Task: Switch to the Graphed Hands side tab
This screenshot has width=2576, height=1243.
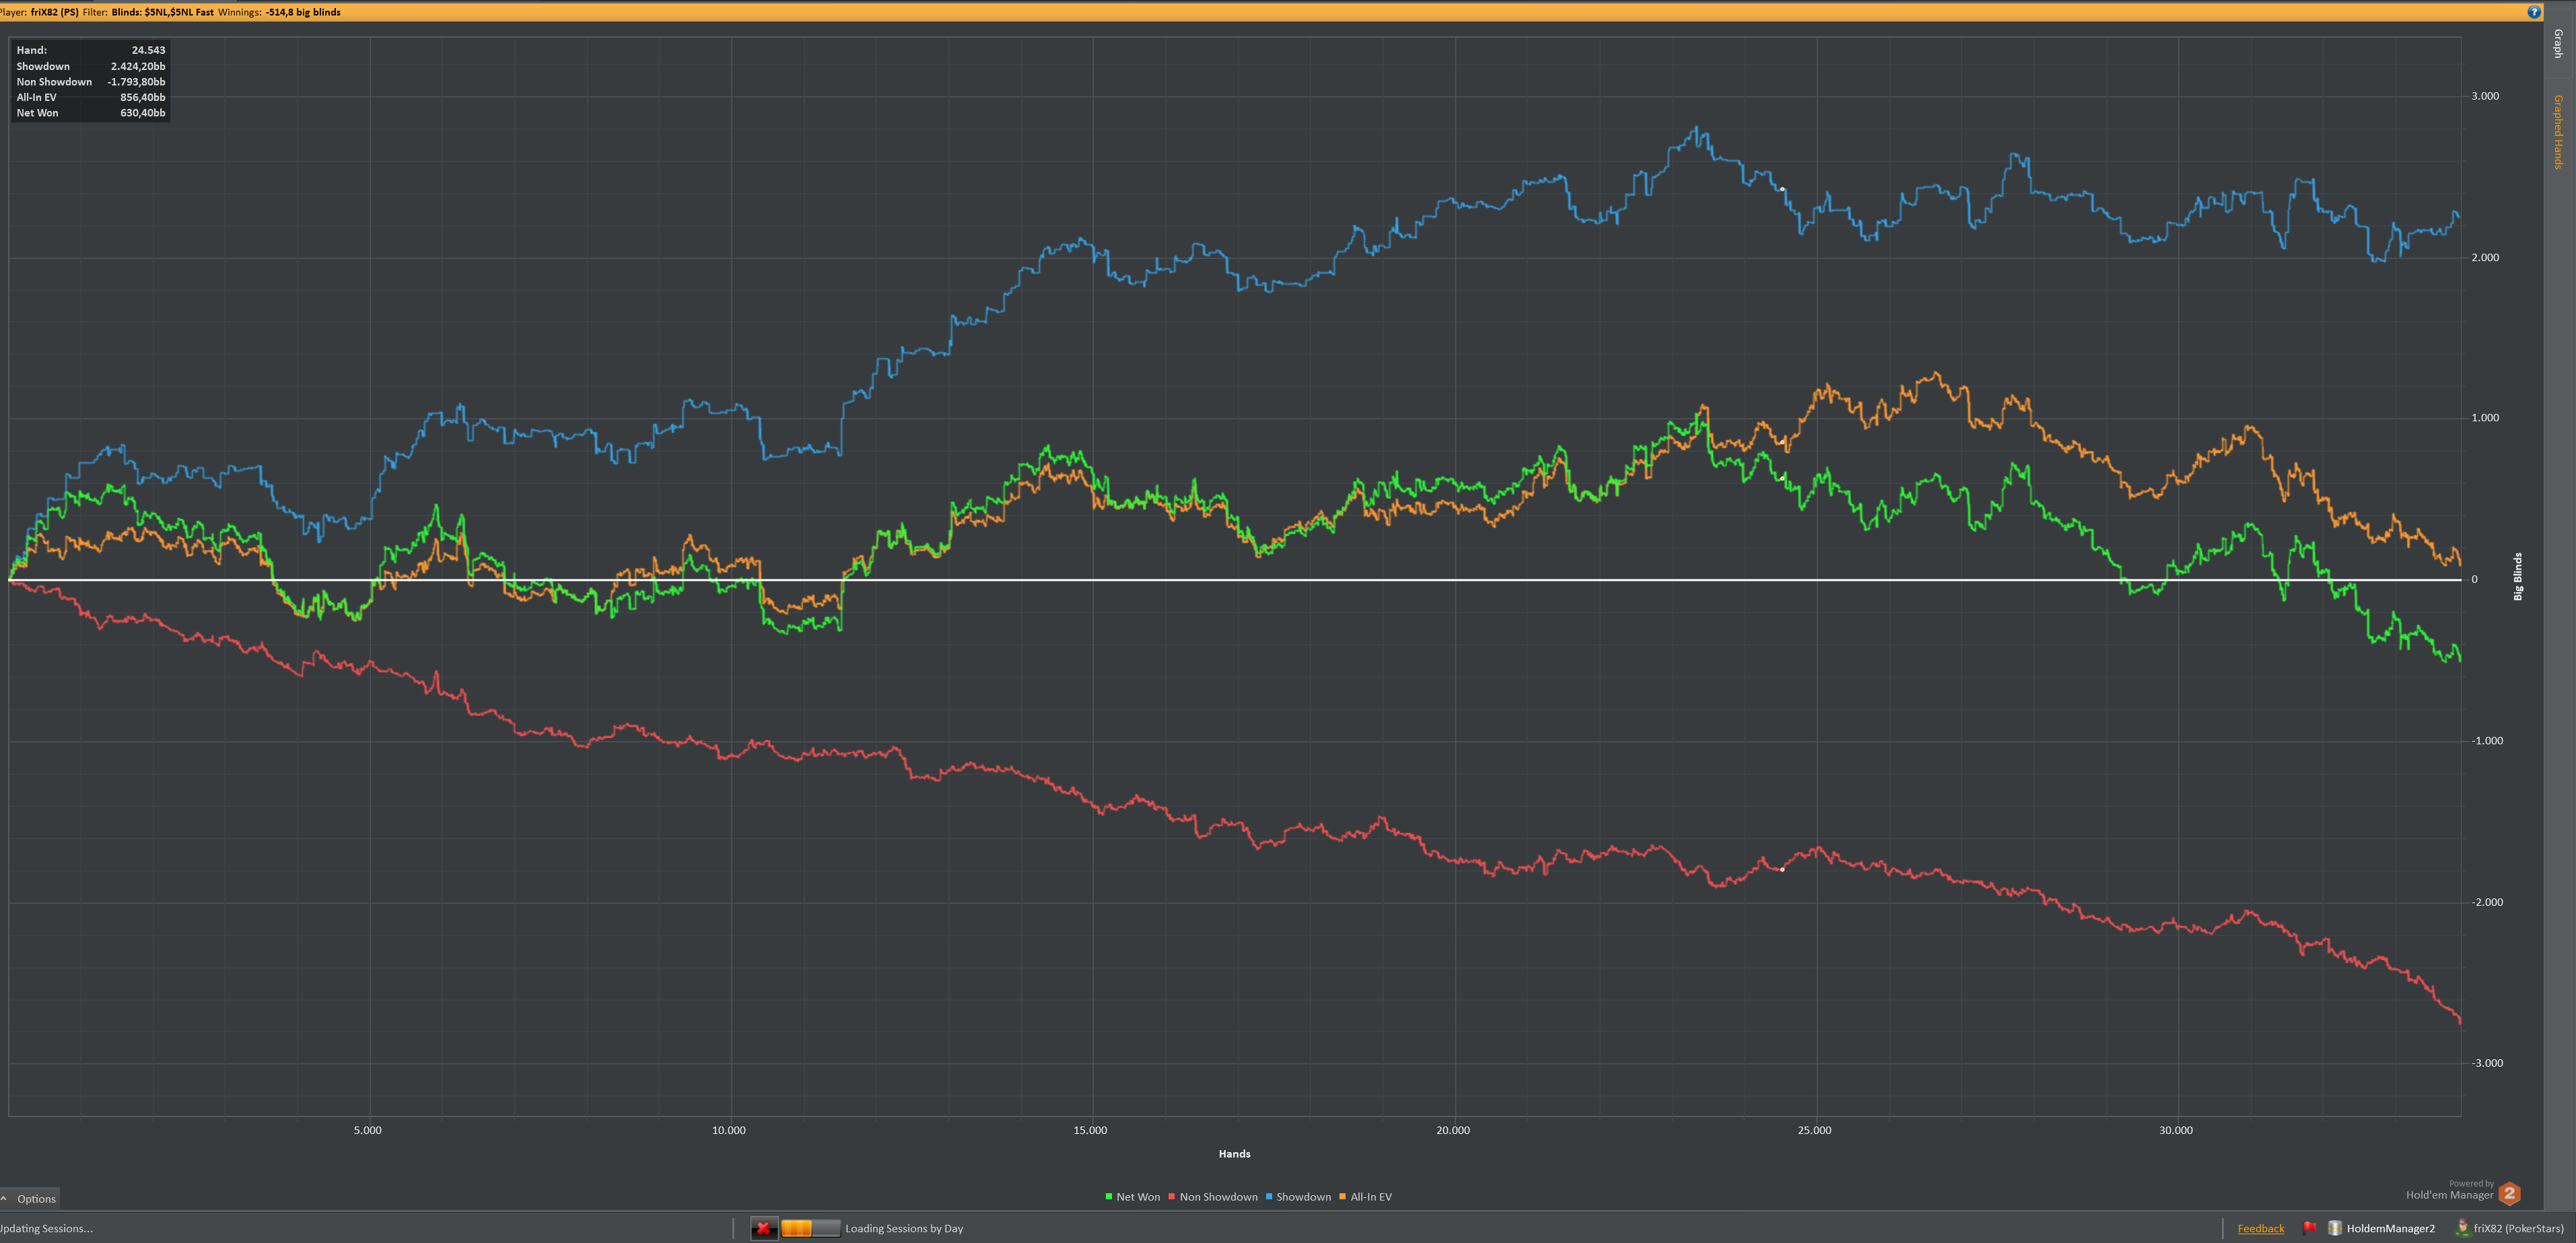Action: click(x=2559, y=132)
